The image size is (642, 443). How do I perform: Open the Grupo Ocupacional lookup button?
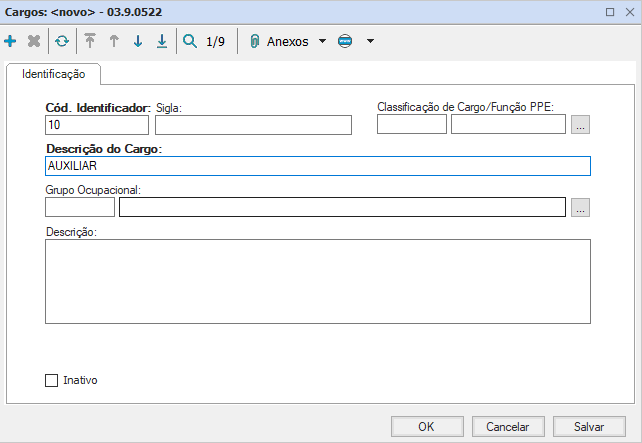pos(581,207)
